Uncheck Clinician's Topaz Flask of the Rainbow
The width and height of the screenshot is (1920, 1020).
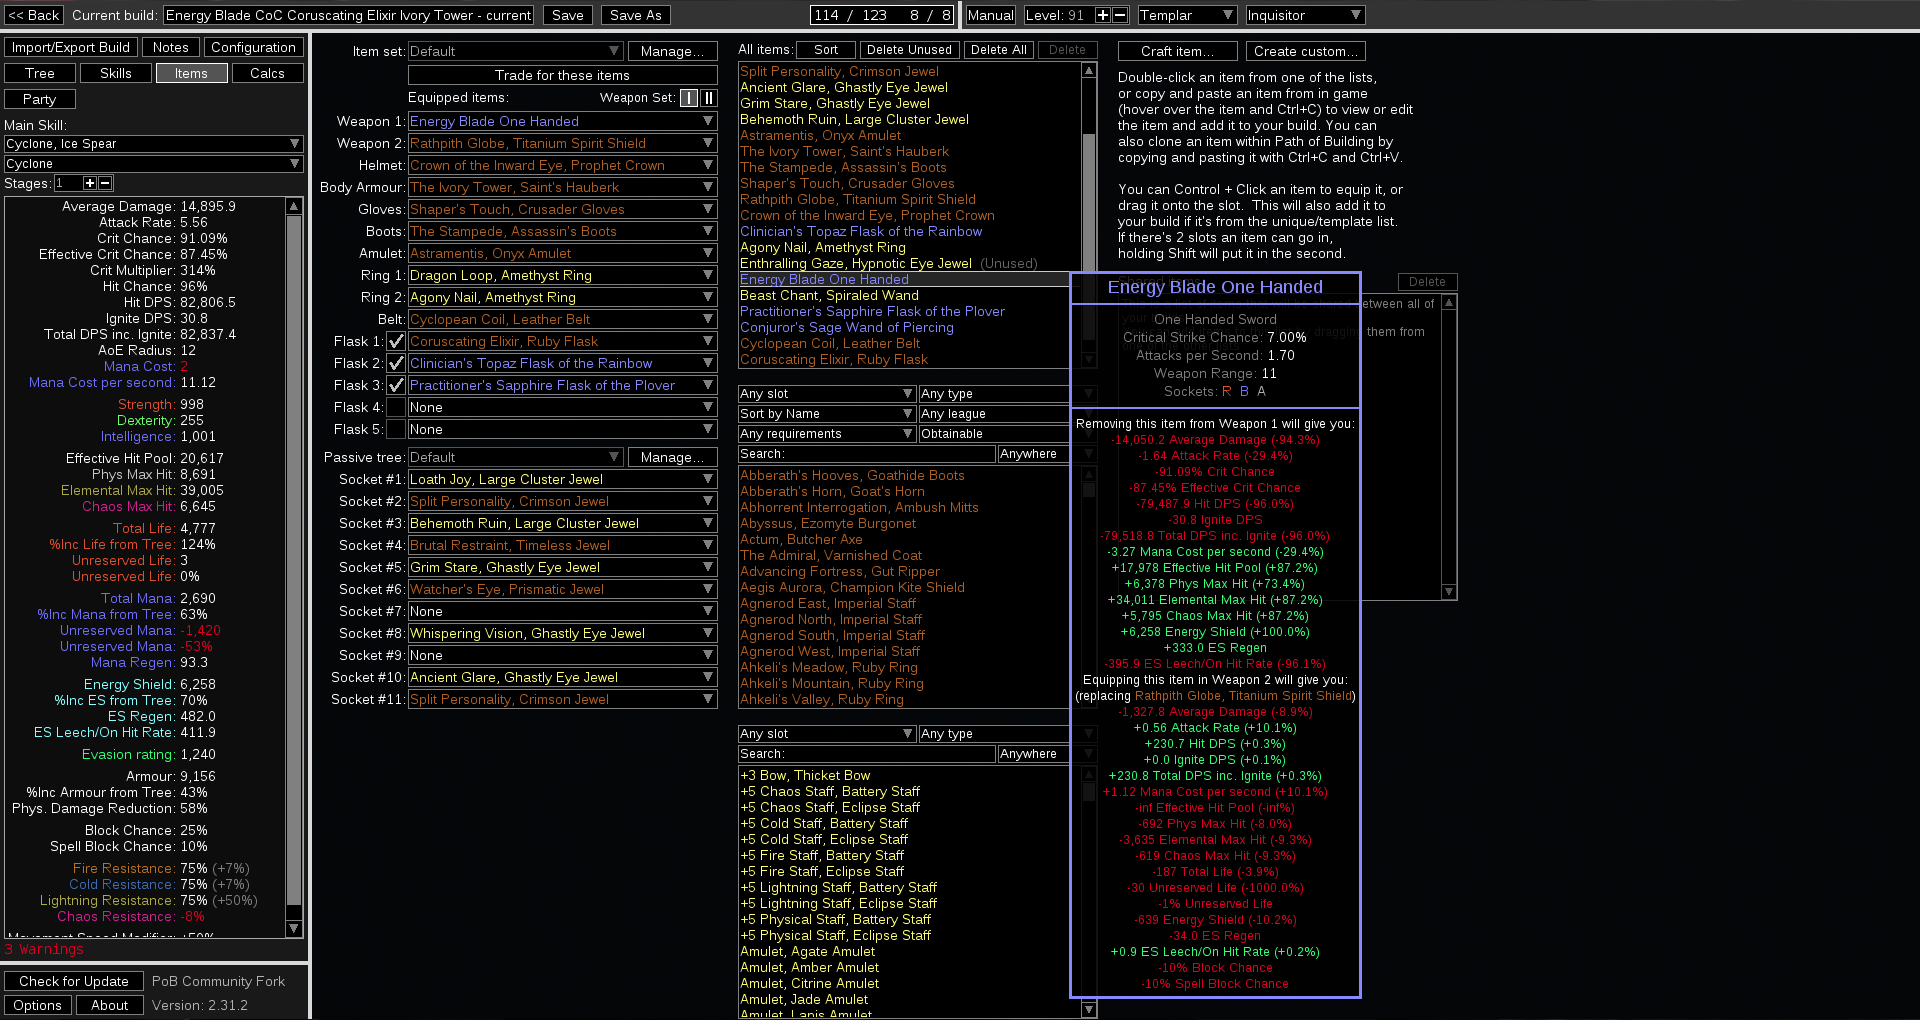tap(396, 363)
